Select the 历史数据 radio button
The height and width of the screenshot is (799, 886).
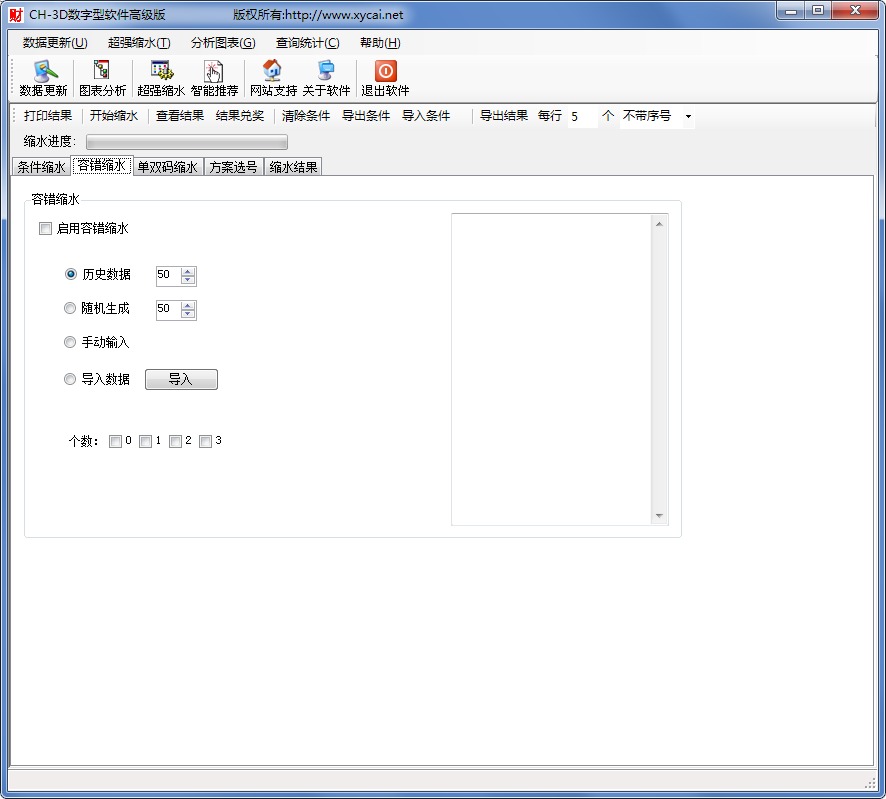[70, 274]
